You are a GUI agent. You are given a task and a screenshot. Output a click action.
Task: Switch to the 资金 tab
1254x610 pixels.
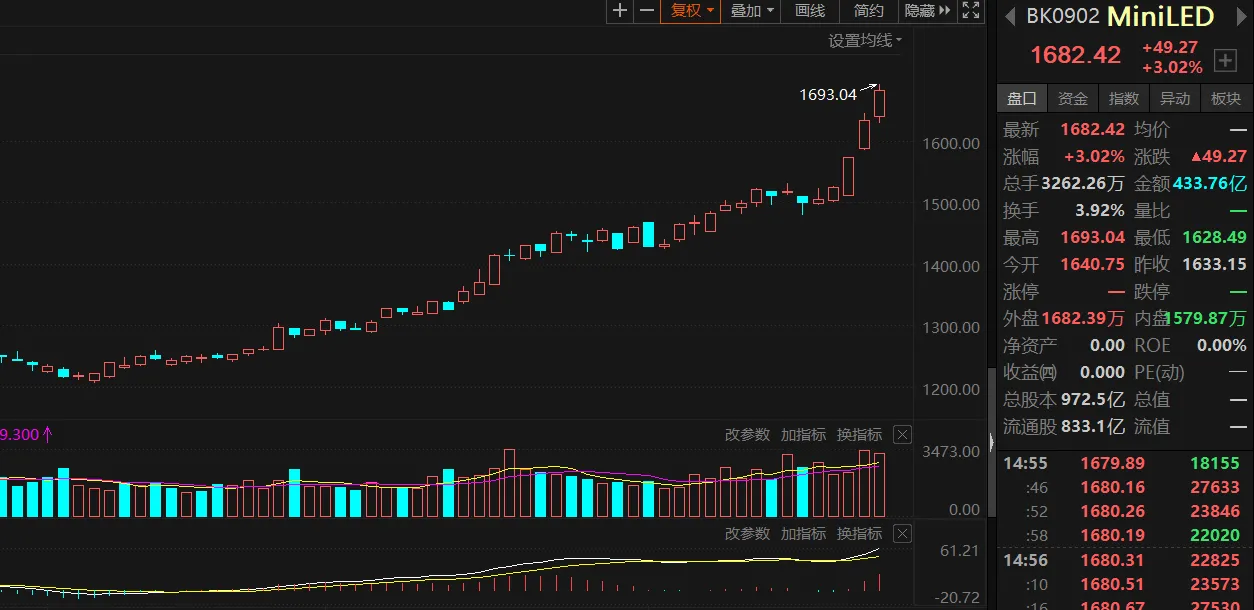pyautogui.click(x=1073, y=98)
